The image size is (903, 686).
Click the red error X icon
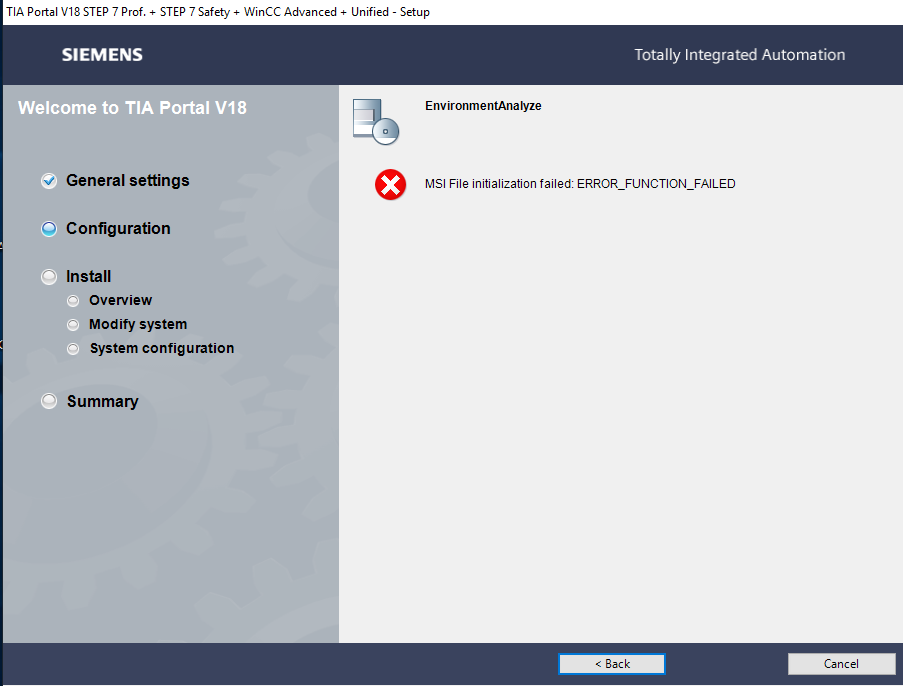(390, 184)
